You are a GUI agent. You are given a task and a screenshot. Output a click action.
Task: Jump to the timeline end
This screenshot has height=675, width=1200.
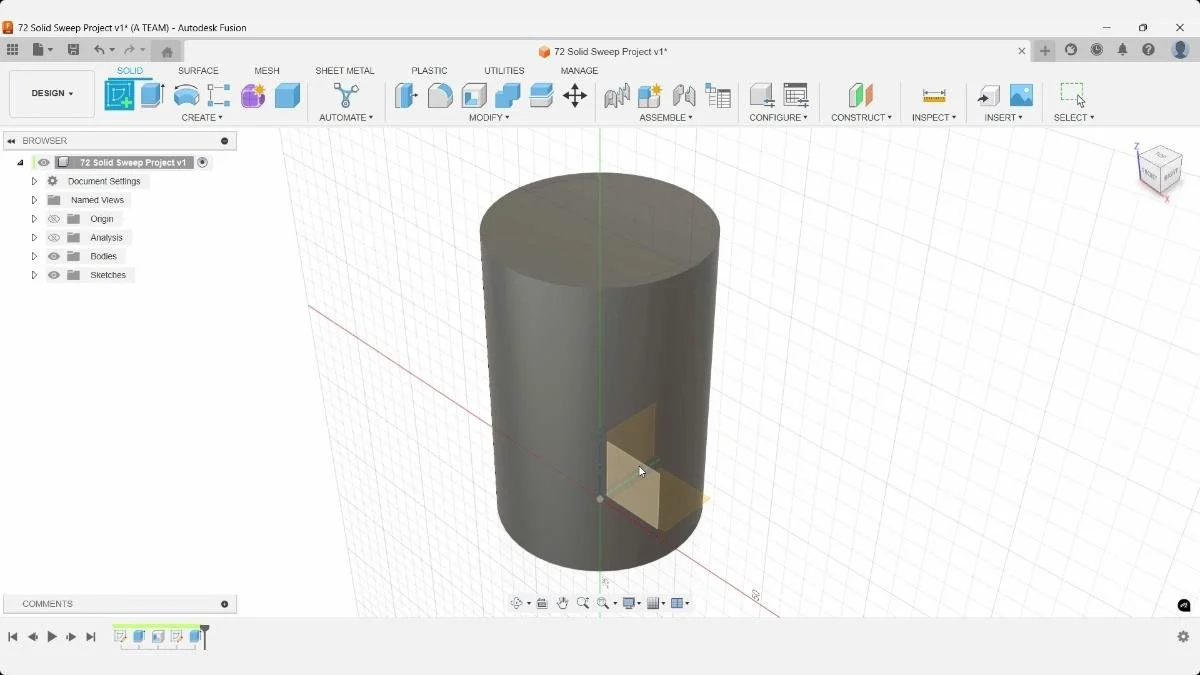91,637
